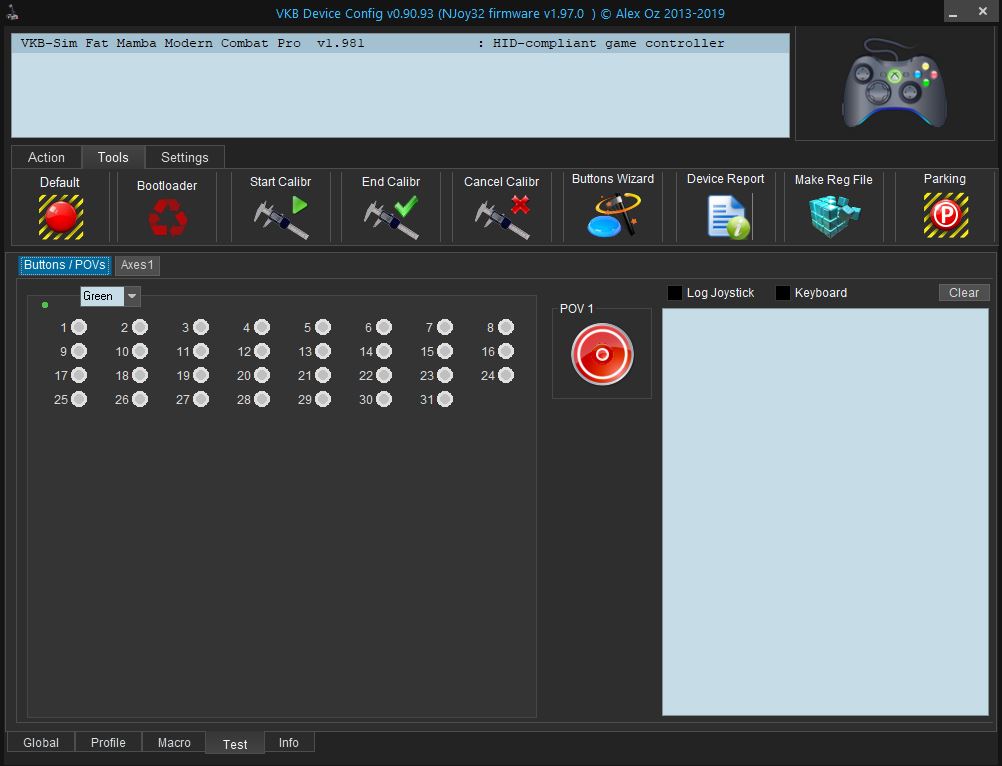Click the Make Reg File cube icon
1002x766 pixels.
click(x=834, y=217)
